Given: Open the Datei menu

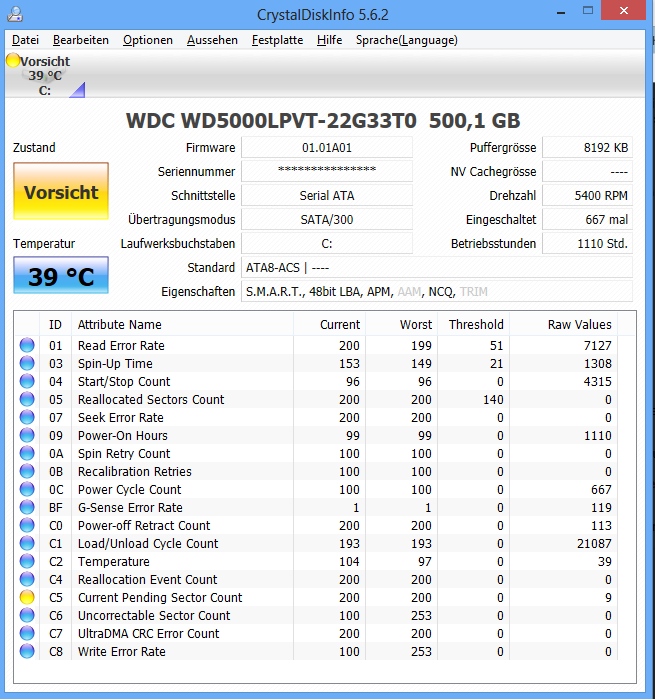Looking at the screenshot, I should [x=25, y=40].
